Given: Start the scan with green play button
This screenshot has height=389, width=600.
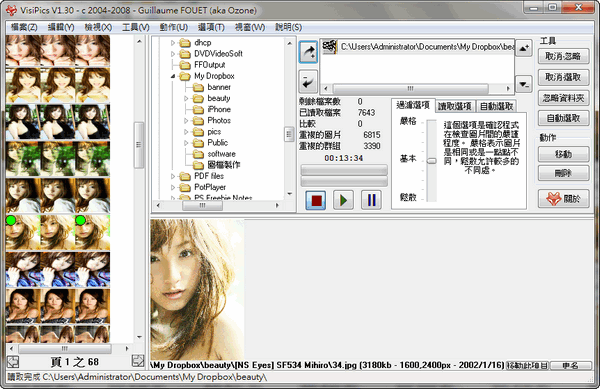Looking at the screenshot, I should [343, 200].
